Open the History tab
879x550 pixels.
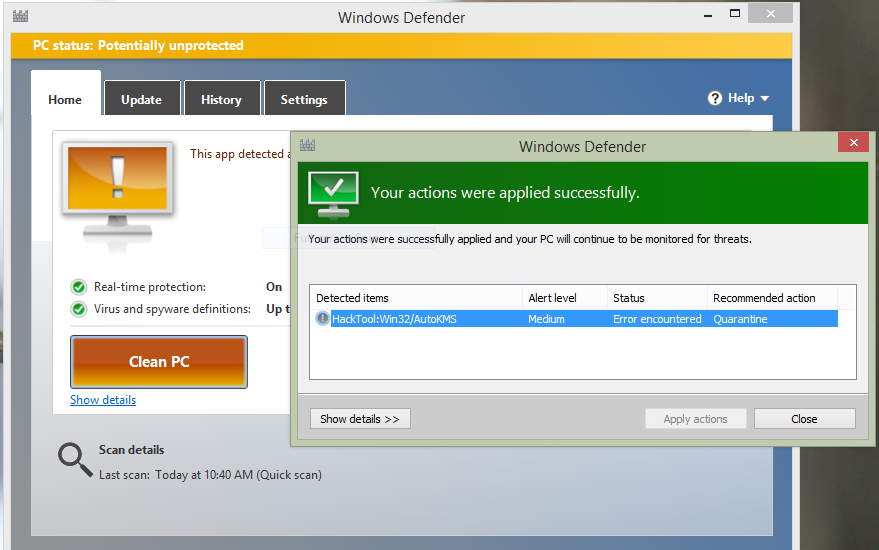coord(221,99)
